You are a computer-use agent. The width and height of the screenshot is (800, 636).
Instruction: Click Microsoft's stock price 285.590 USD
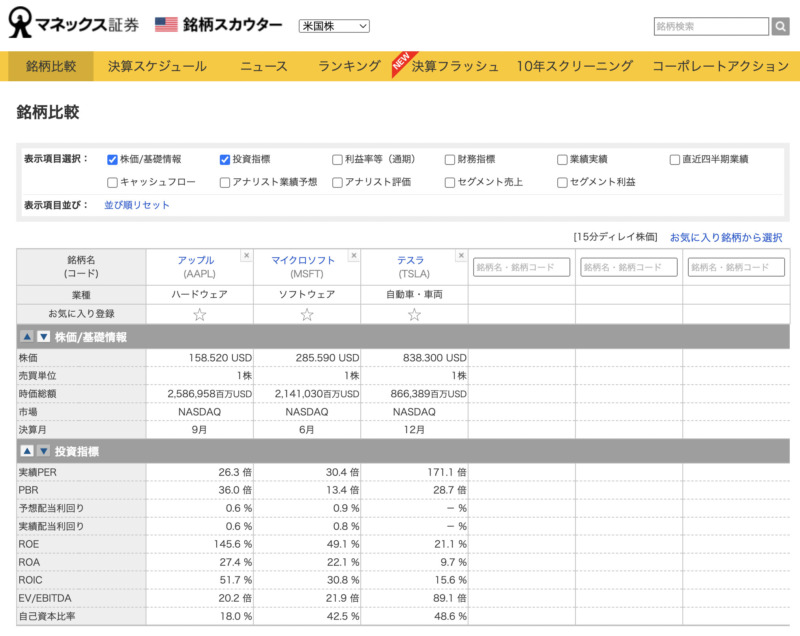pos(328,358)
